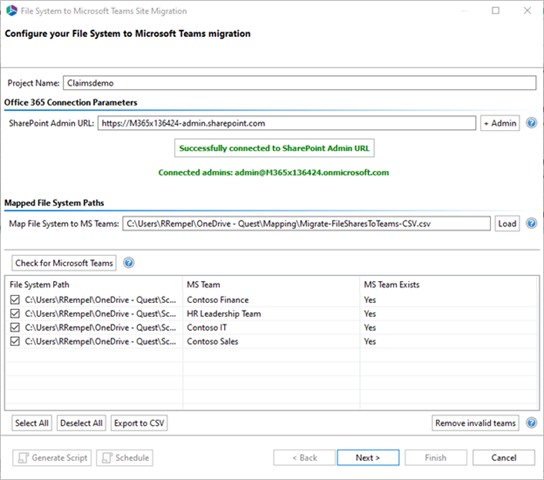
Task: Toggle the Contoso Sales row checkbox
Action: pyautogui.click(x=15, y=341)
